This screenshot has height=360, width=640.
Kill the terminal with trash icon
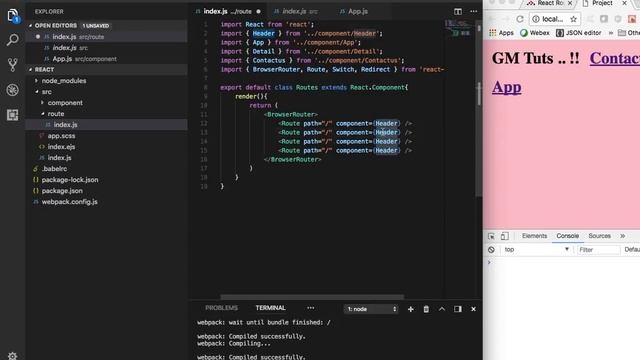426,309
